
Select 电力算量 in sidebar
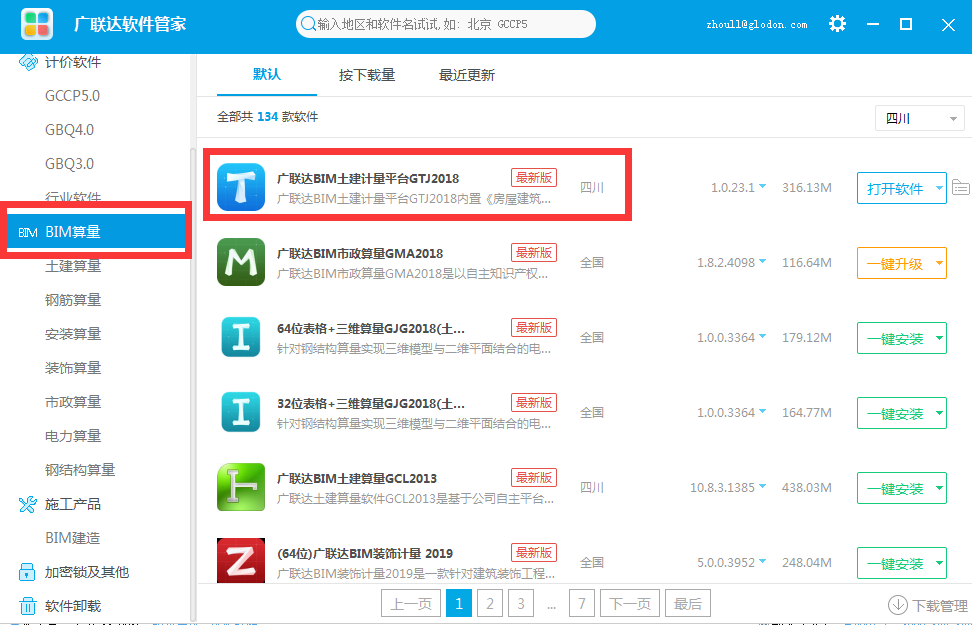[x=73, y=436]
